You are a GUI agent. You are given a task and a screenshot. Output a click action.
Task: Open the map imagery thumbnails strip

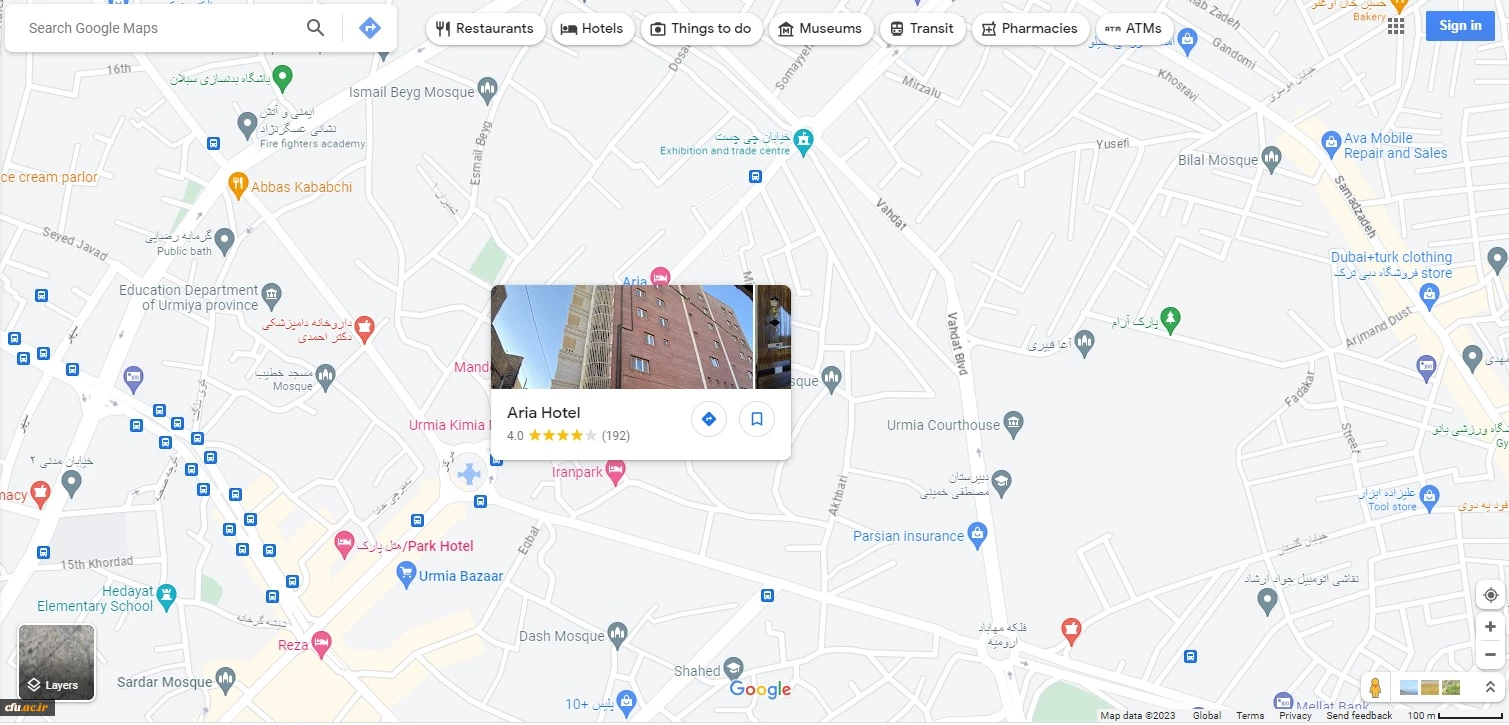[1430, 687]
